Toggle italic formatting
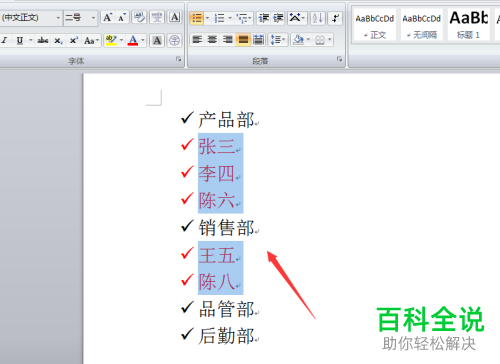 pos(5,41)
